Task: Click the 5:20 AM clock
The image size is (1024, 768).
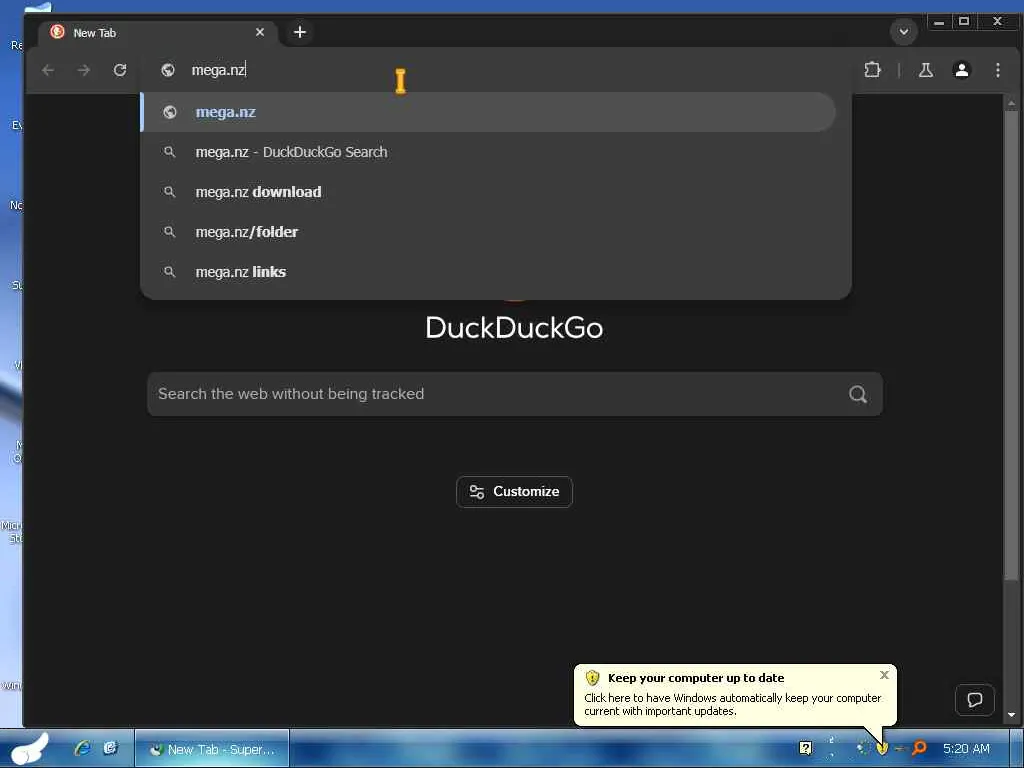Action: tap(966, 748)
